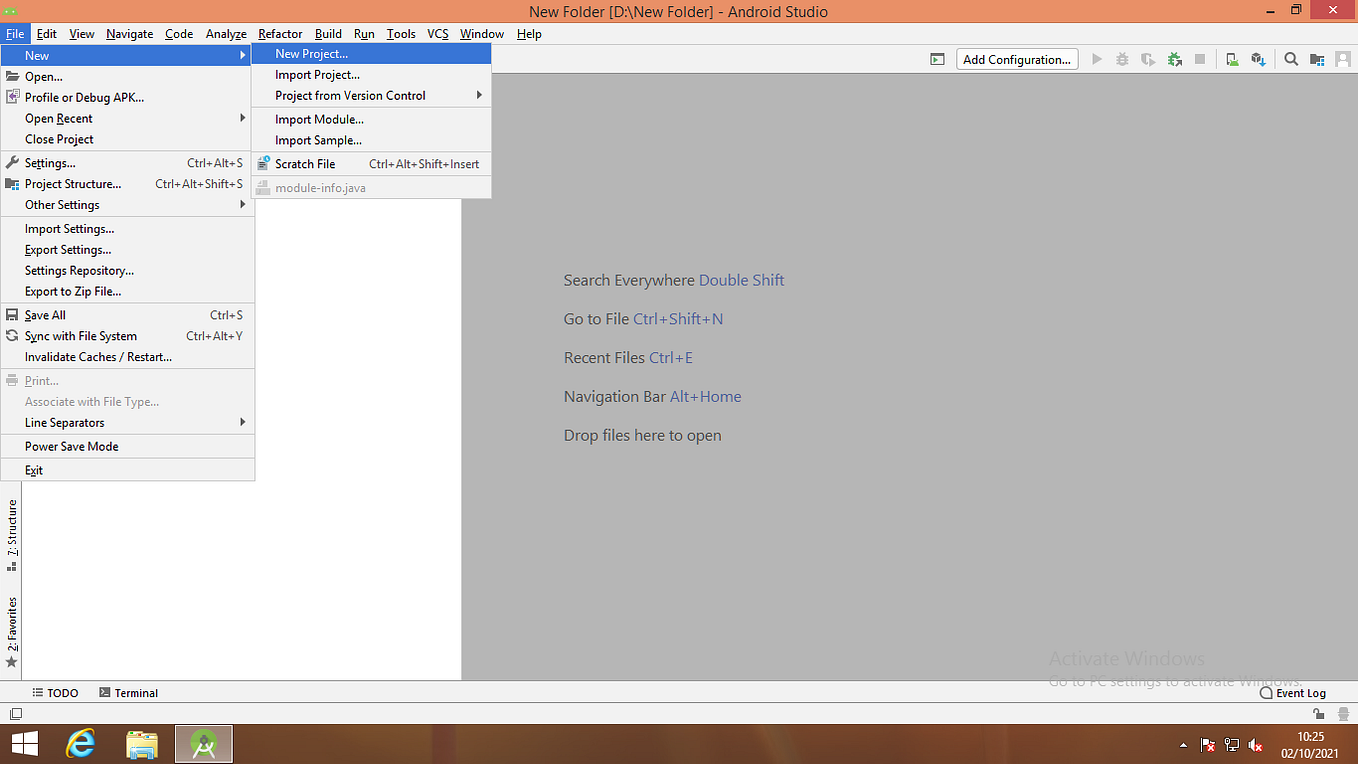The image size is (1358, 764).
Task: Click the Ctrl+Shift+N Go to File link
Action: (678, 318)
